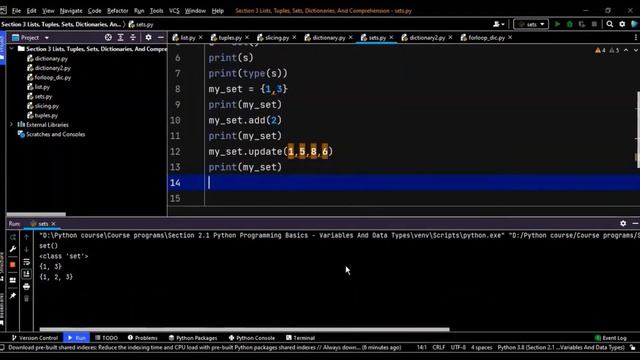The width and height of the screenshot is (640, 360).
Task: Open the Terminal tool window
Action: [x=300, y=338]
